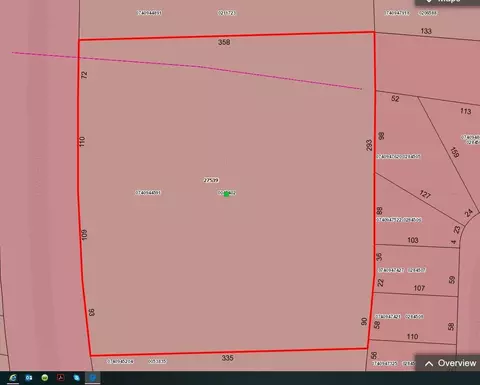Open Outlook from the taskbar

click(x=29, y=377)
